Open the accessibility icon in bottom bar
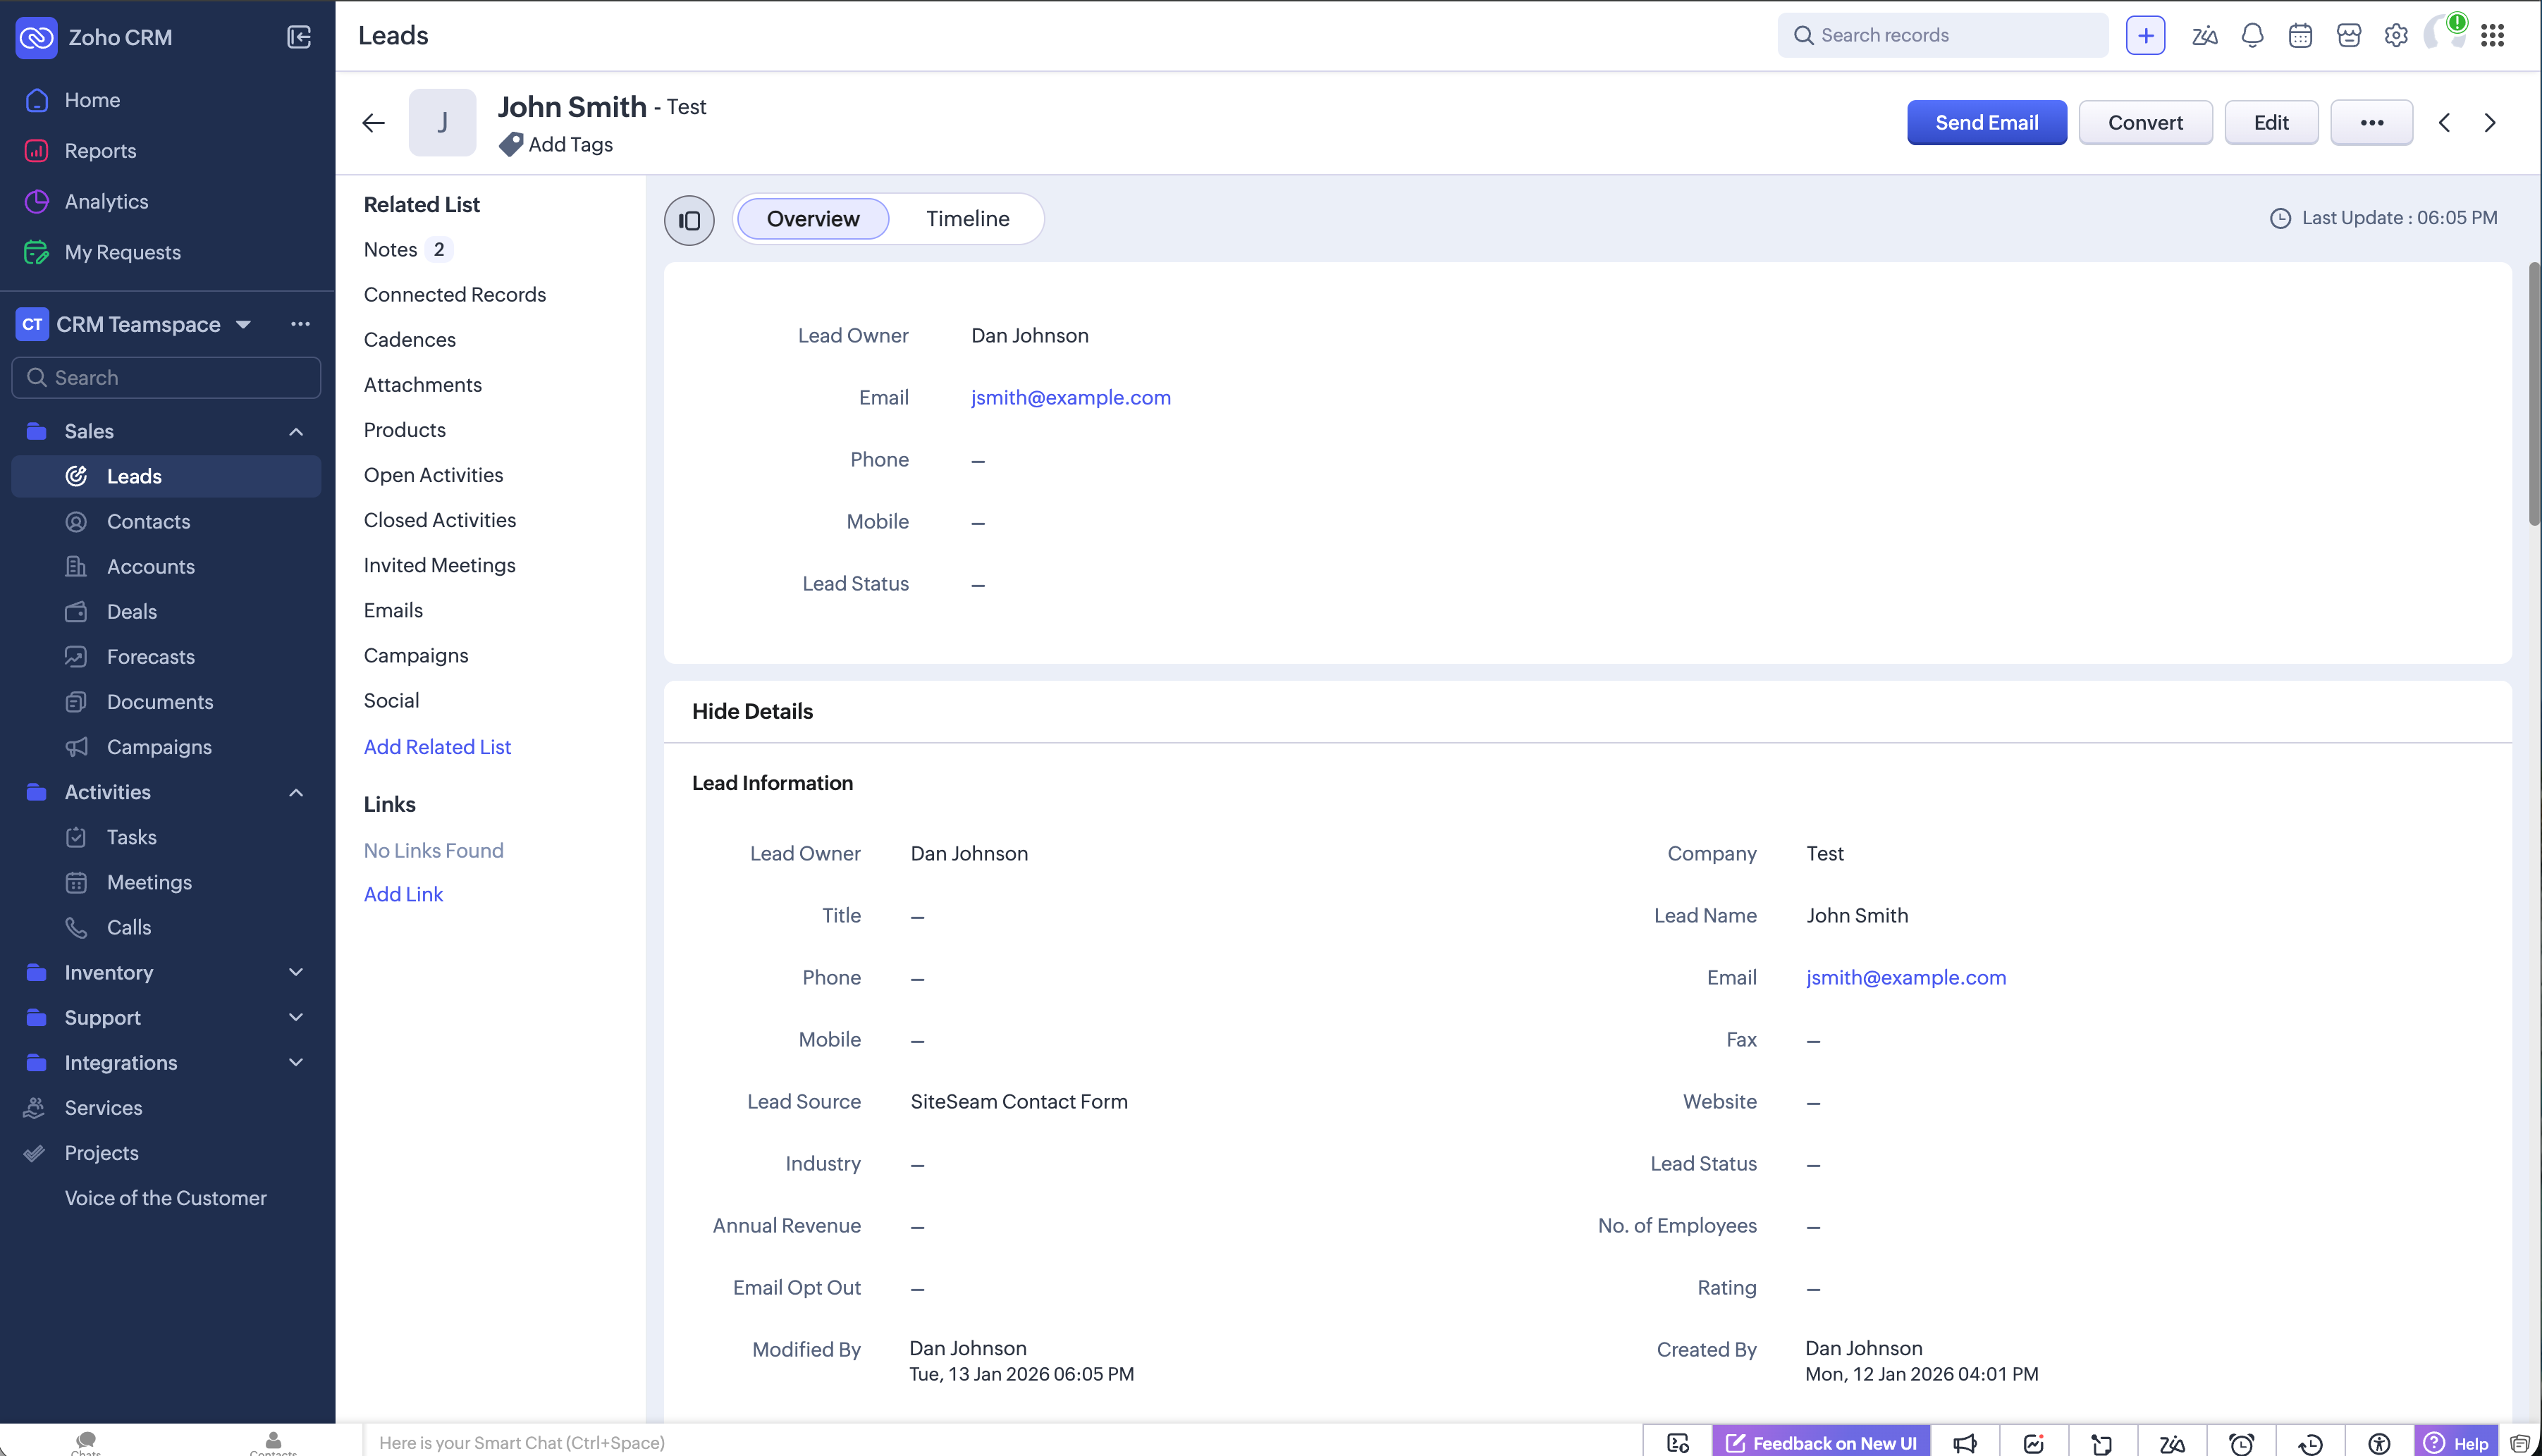 point(2379,1443)
